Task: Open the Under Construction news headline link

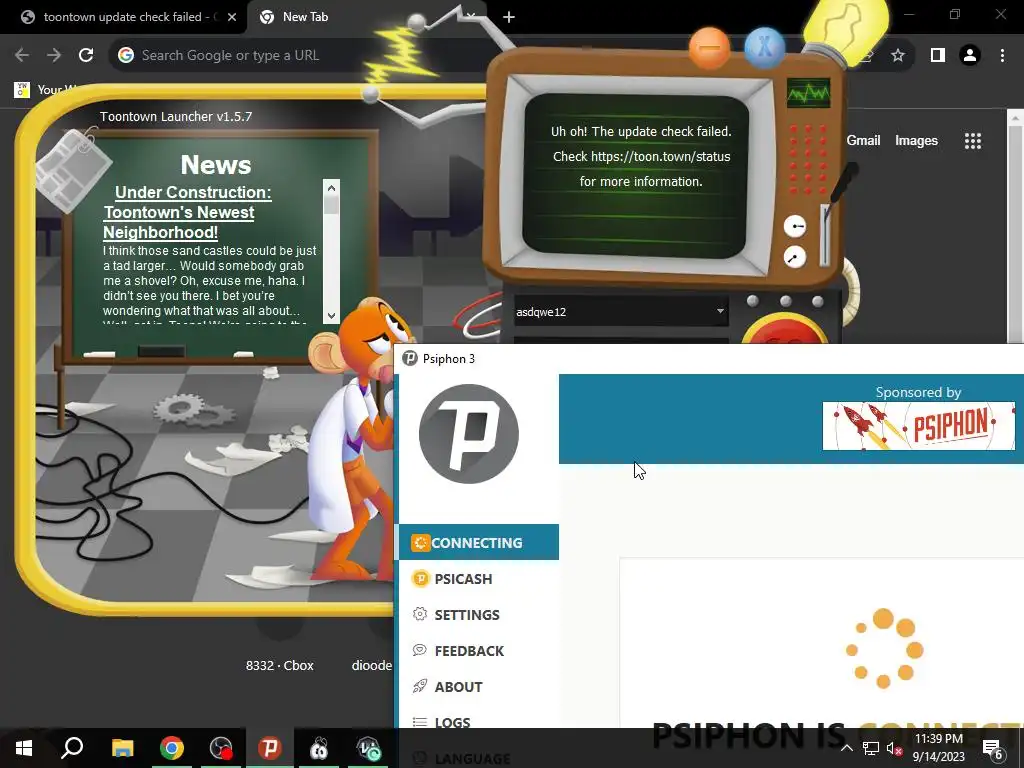Action: (x=187, y=212)
